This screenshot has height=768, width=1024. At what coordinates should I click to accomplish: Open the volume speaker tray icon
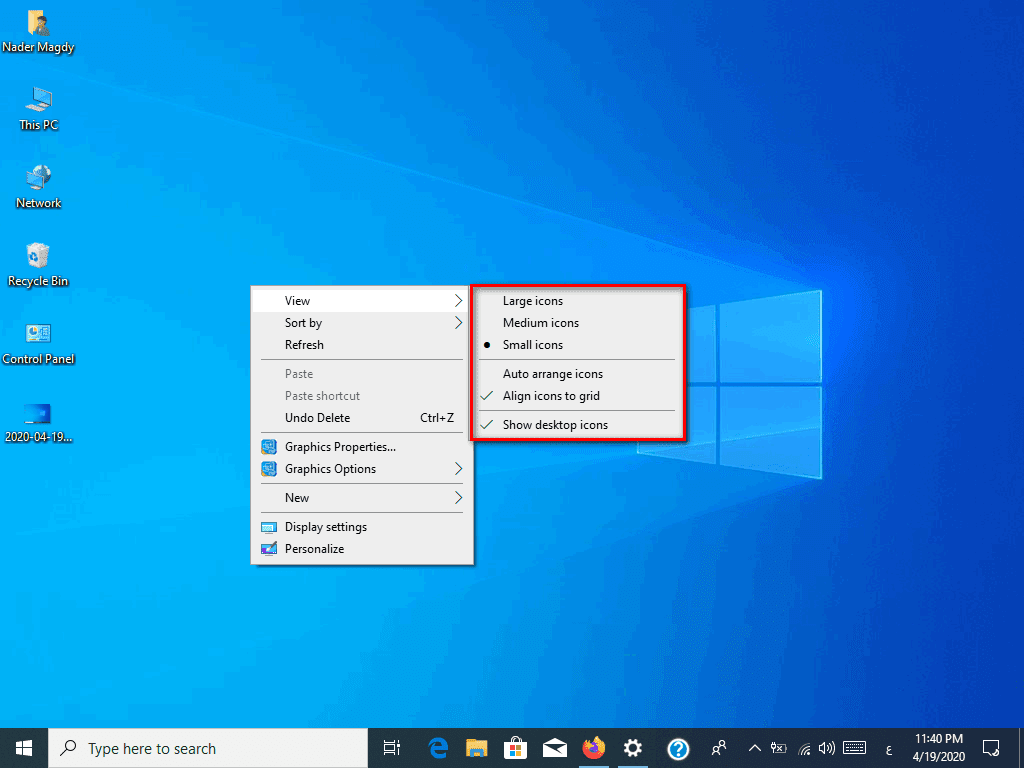pos(827,748)
